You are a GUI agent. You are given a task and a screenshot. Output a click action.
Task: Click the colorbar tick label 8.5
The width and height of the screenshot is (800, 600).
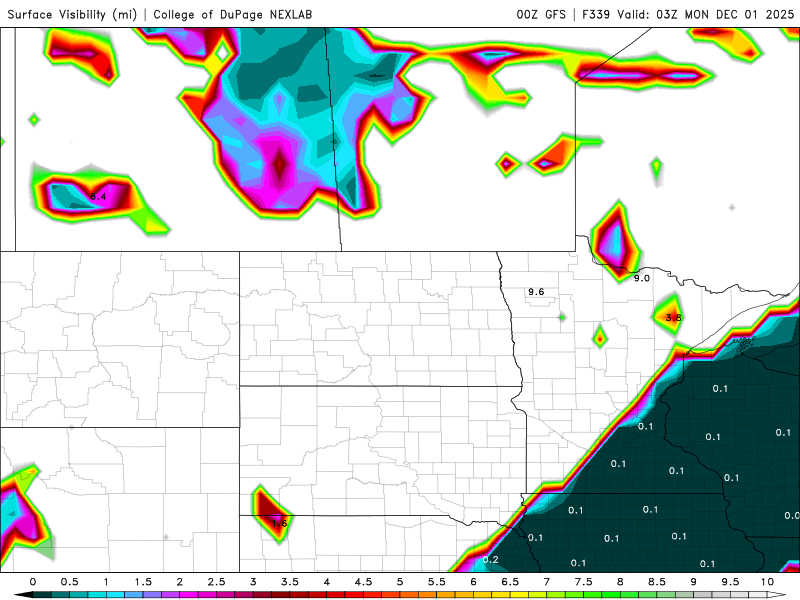(x=657, y=582)
